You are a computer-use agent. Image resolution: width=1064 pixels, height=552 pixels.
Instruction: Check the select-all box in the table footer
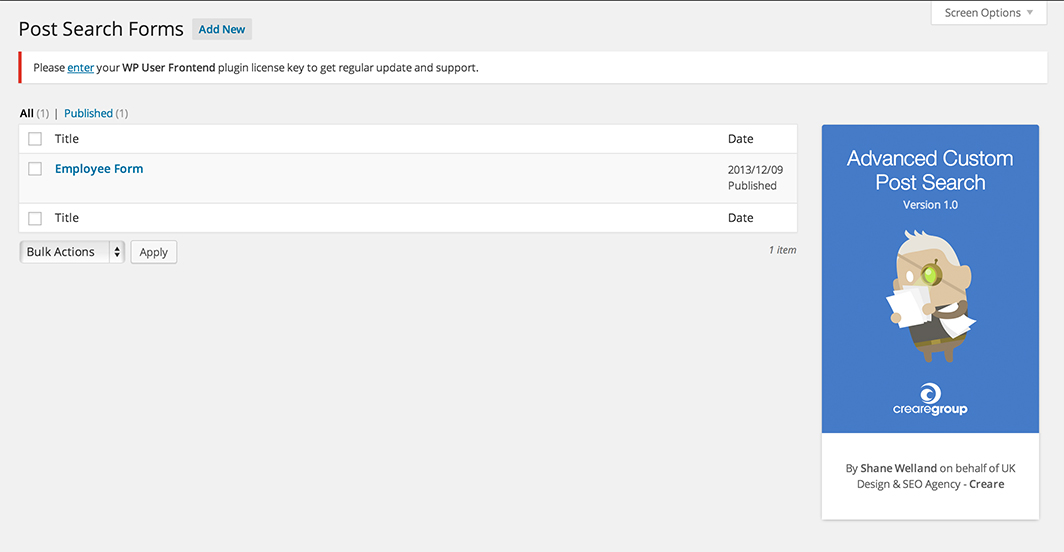(35, 218)
